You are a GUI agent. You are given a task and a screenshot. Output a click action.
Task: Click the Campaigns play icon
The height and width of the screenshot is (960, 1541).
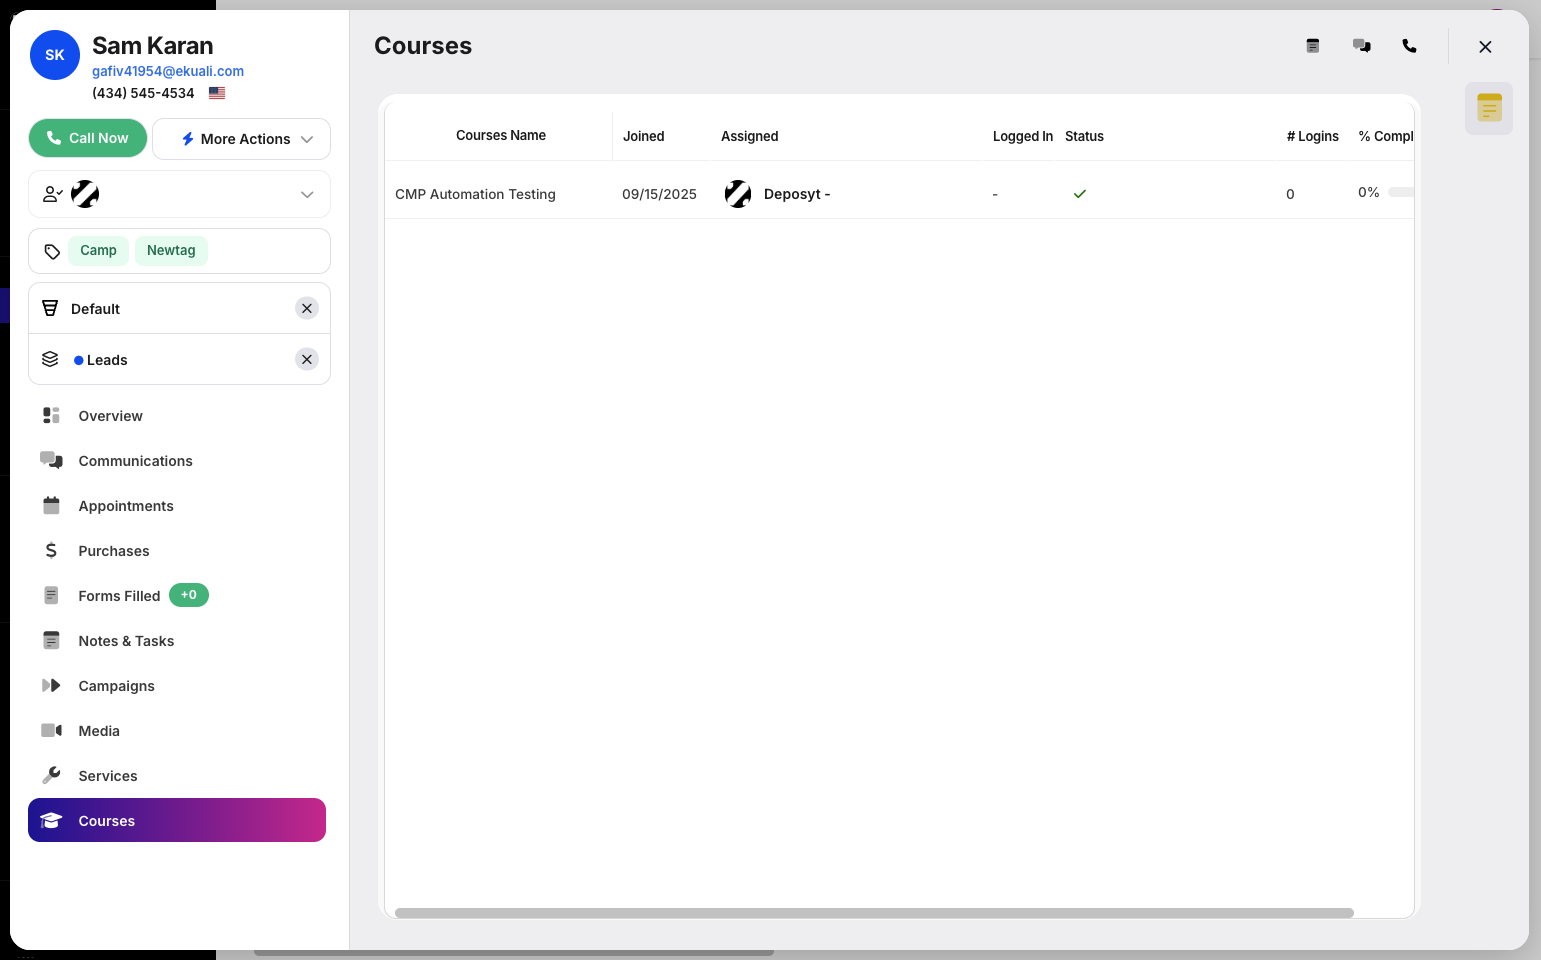tap(51, 685)
